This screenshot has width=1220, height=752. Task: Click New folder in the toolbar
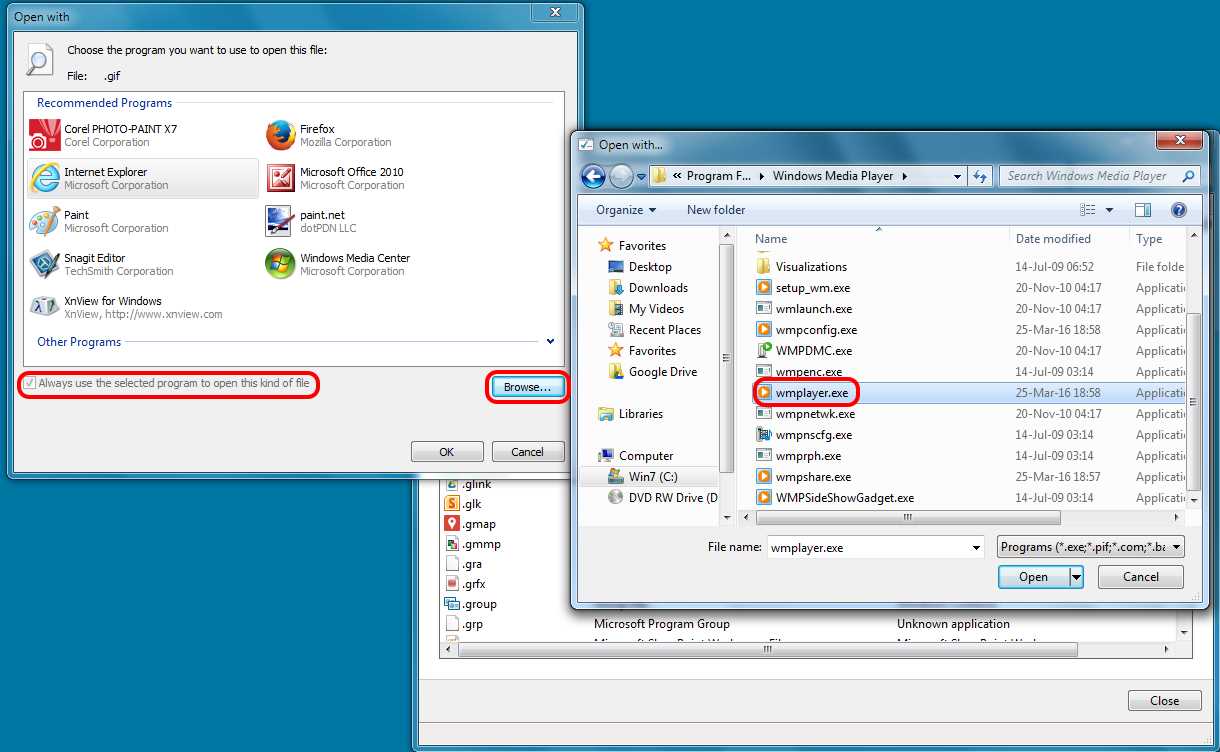point(716,210)
